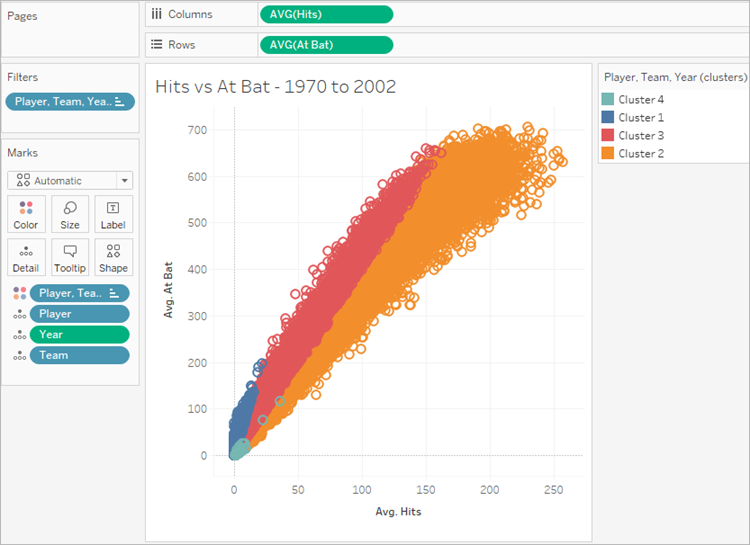Select the Cluster 3 legend label
The width and height of the screenshot is (750, 545).
click(x=641, y=135)
